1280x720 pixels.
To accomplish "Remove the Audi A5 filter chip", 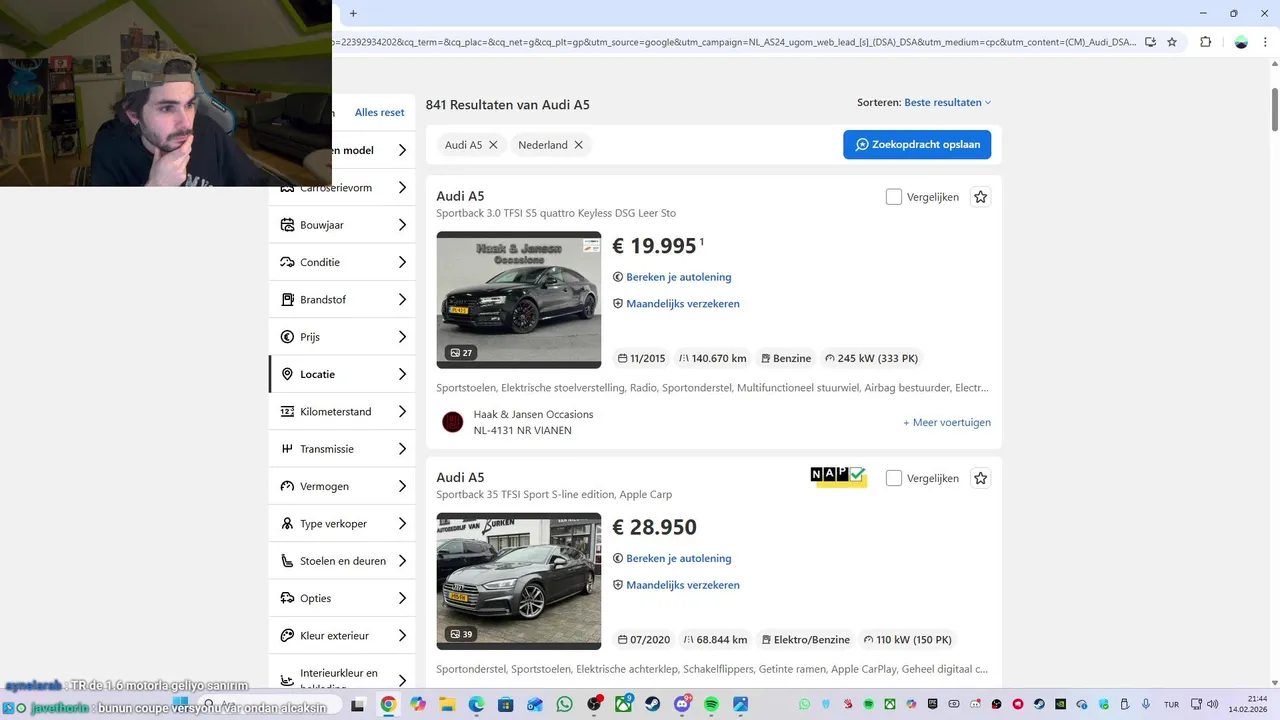I will pos(493,145).
